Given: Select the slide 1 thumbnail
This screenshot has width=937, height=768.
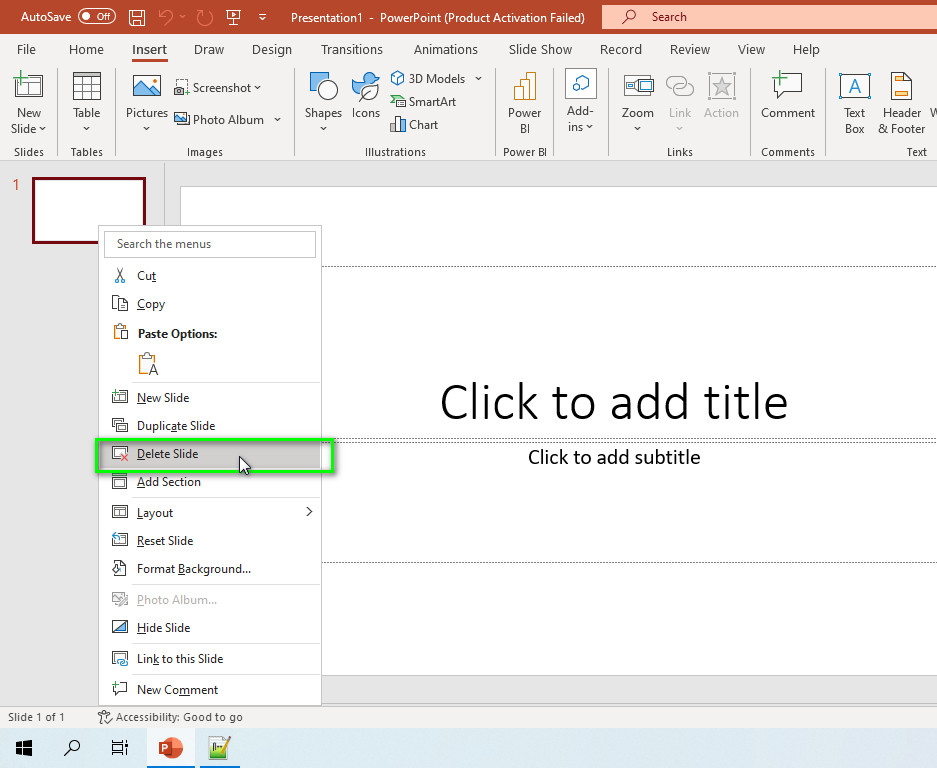Looking at the screenshot, I should pyautogui.click(x=89, y=210).
